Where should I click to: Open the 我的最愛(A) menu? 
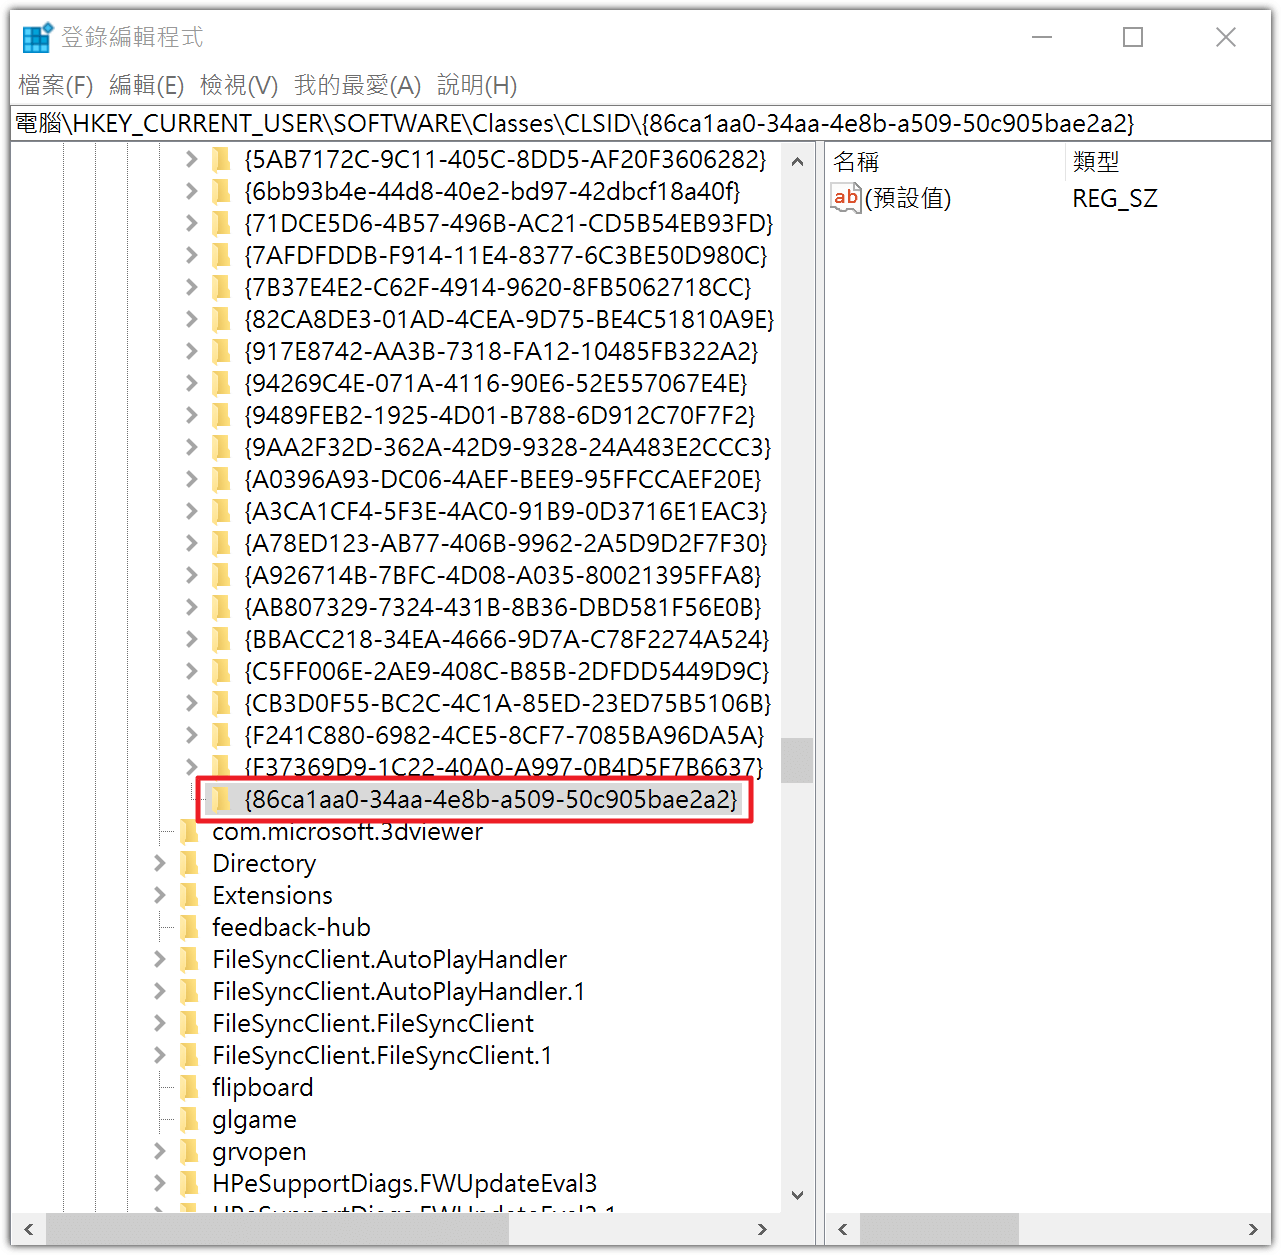[x=358, y=85]
